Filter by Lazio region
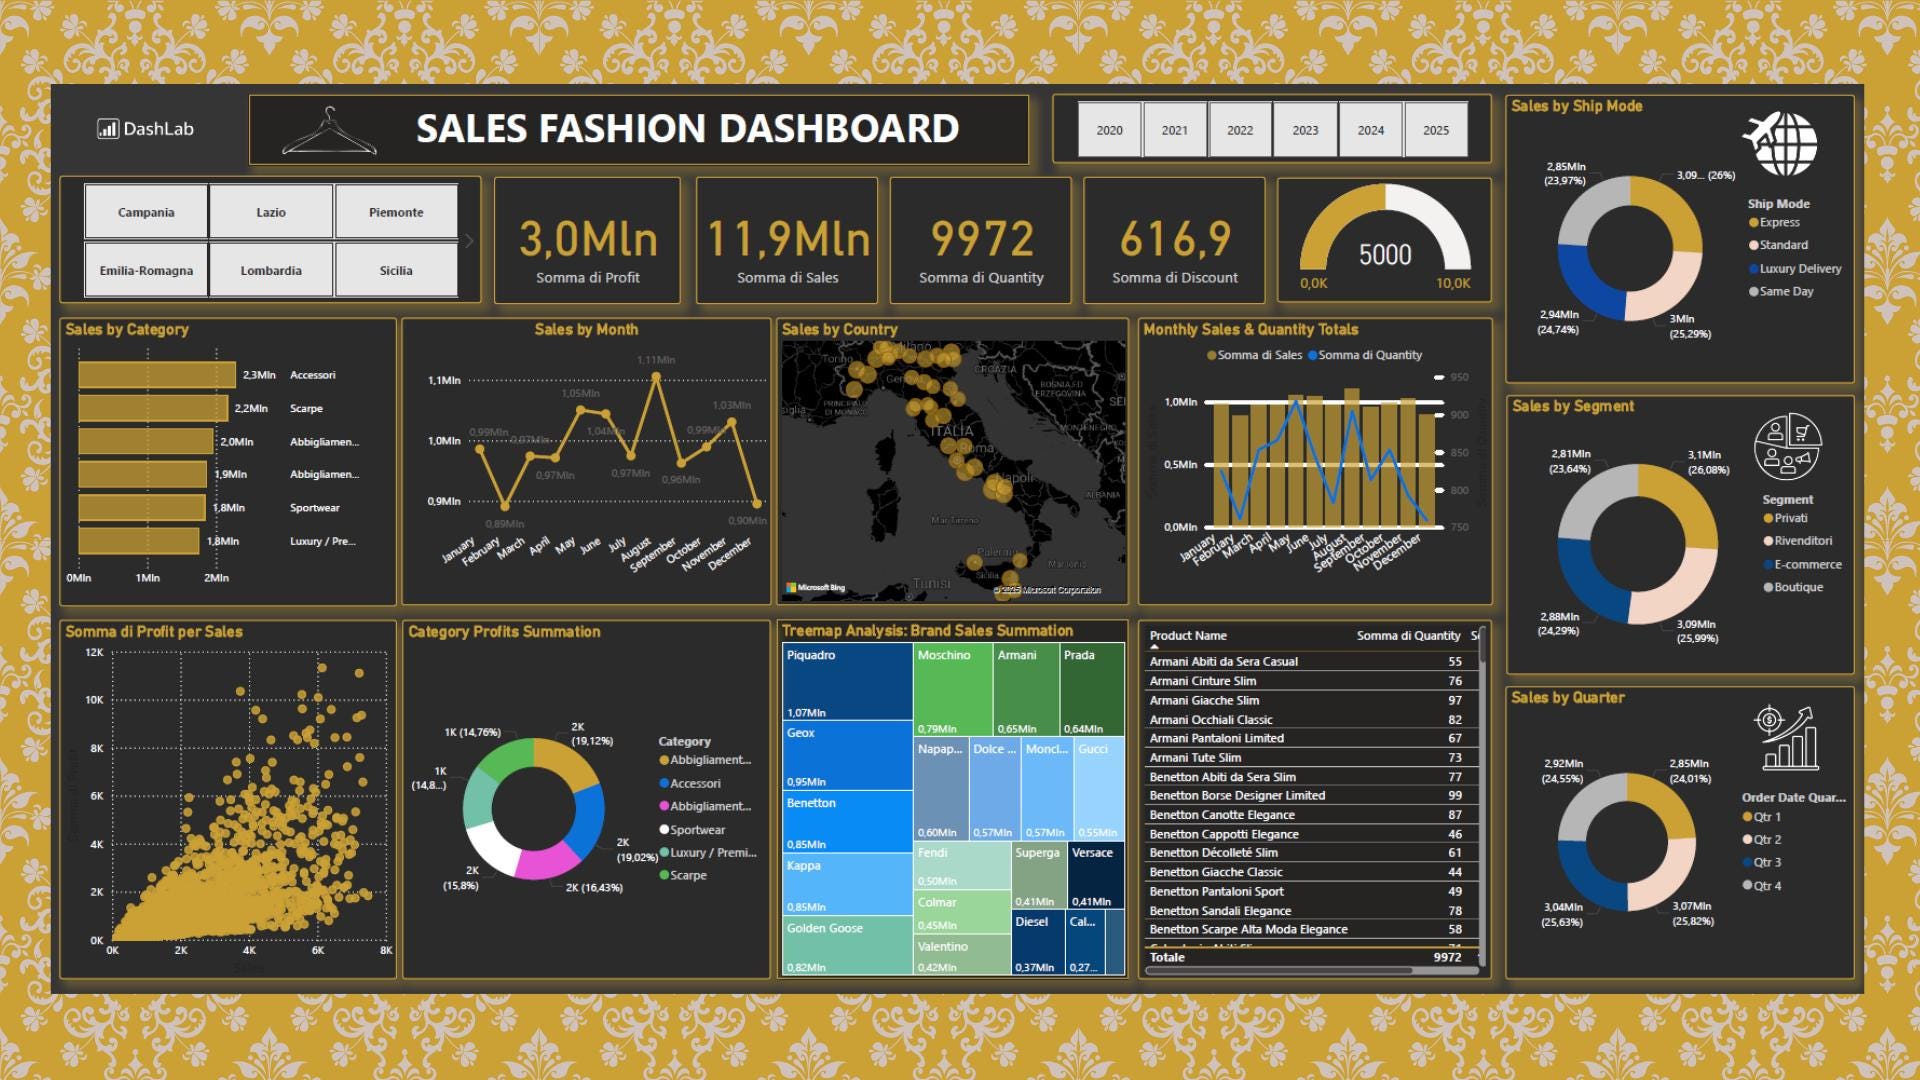 click(x=271, y=212)
